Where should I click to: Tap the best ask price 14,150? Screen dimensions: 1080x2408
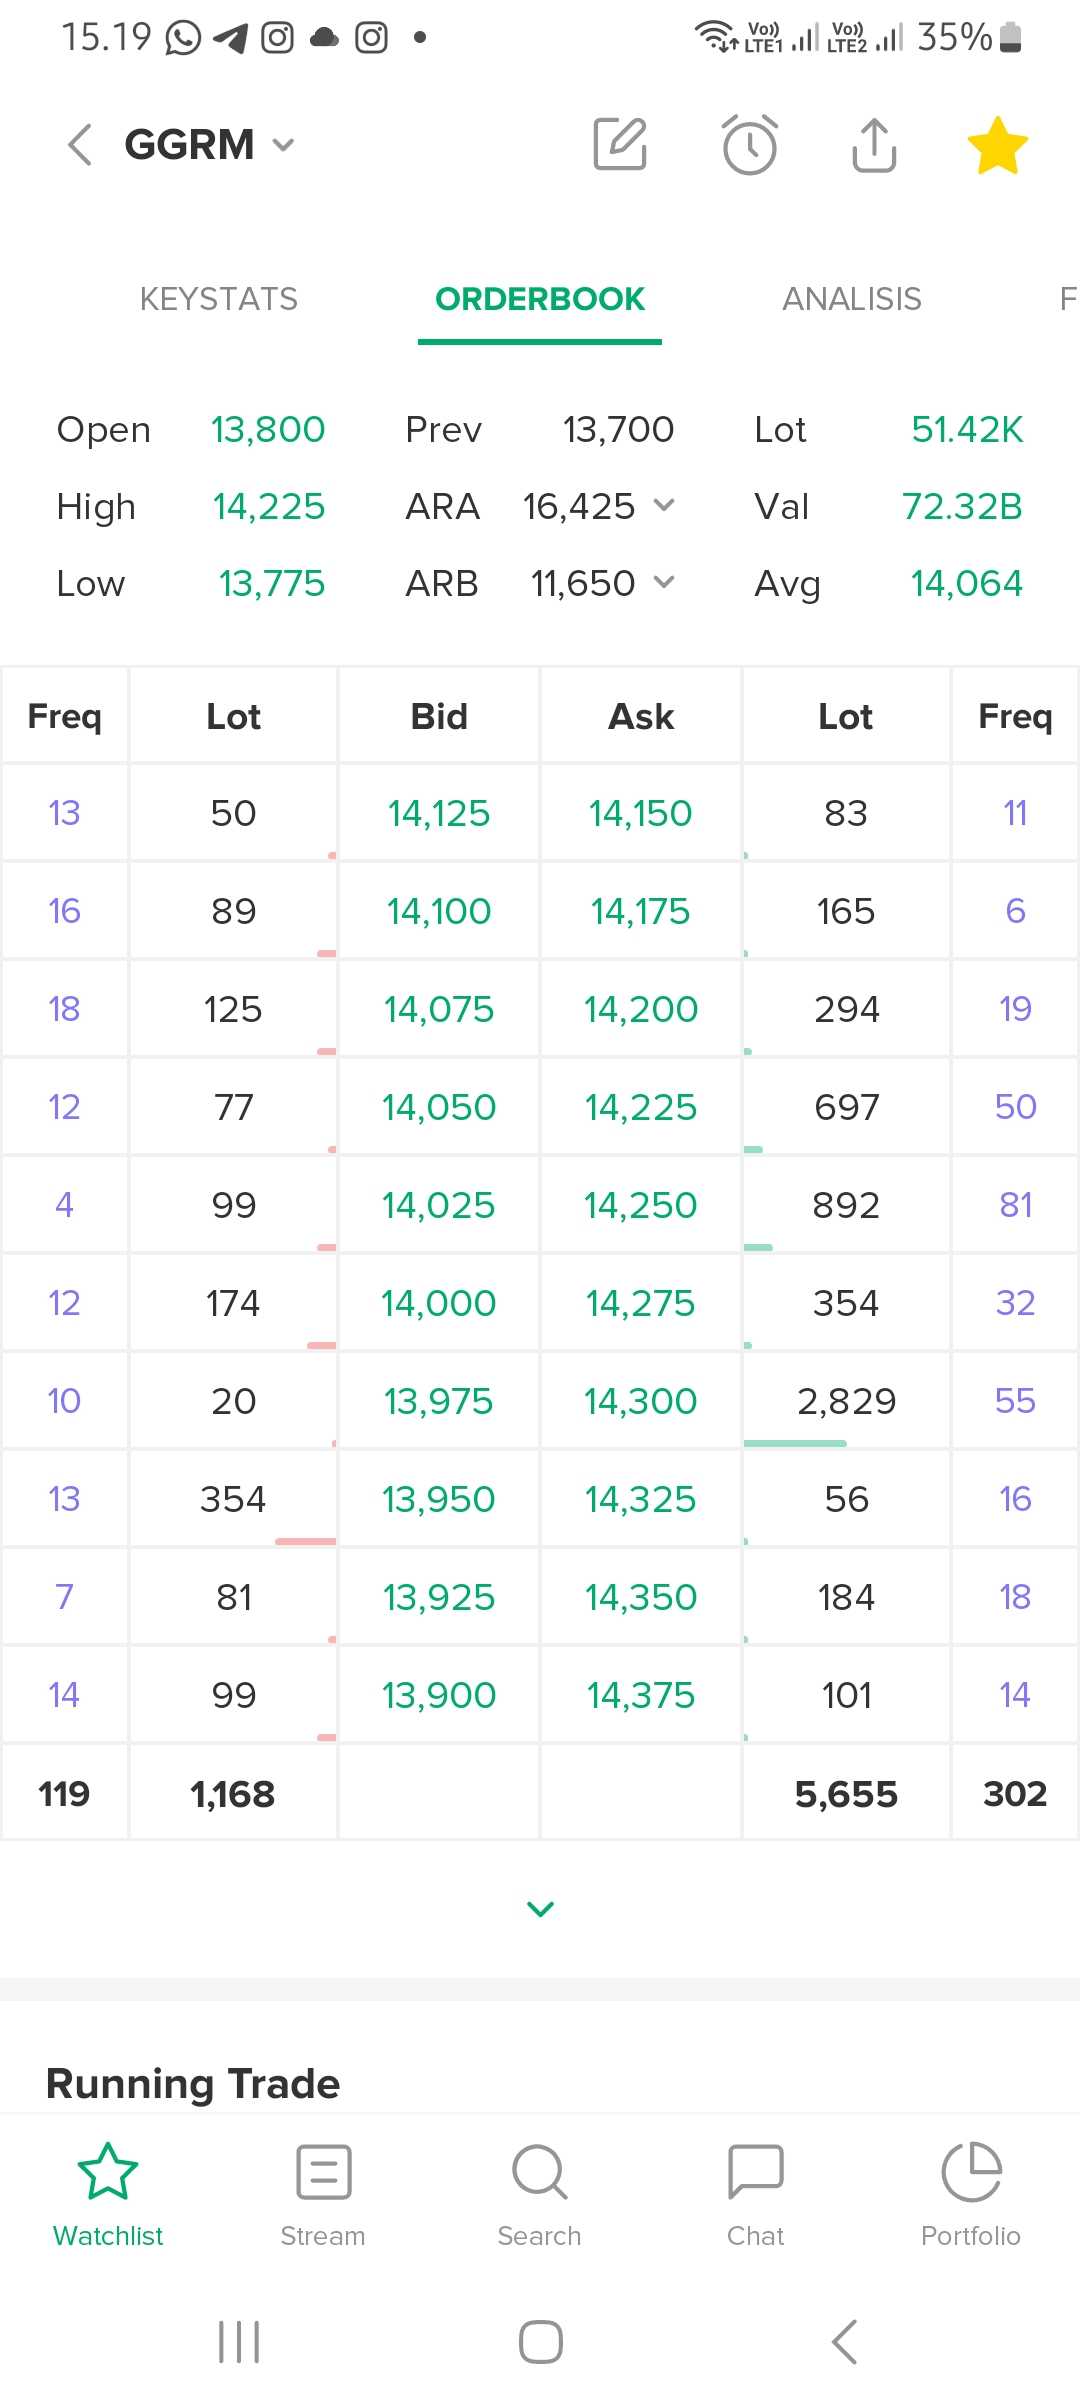pos(641,813)
